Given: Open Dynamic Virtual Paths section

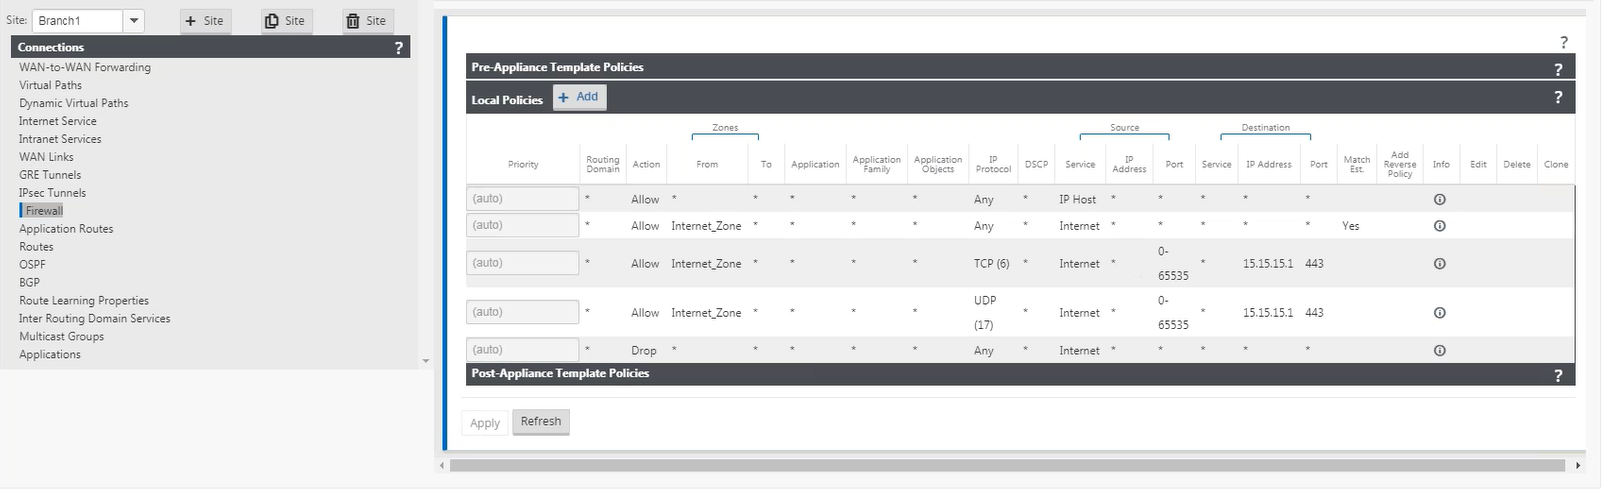Looking at the screenshot, I should [x=74, y=103].
